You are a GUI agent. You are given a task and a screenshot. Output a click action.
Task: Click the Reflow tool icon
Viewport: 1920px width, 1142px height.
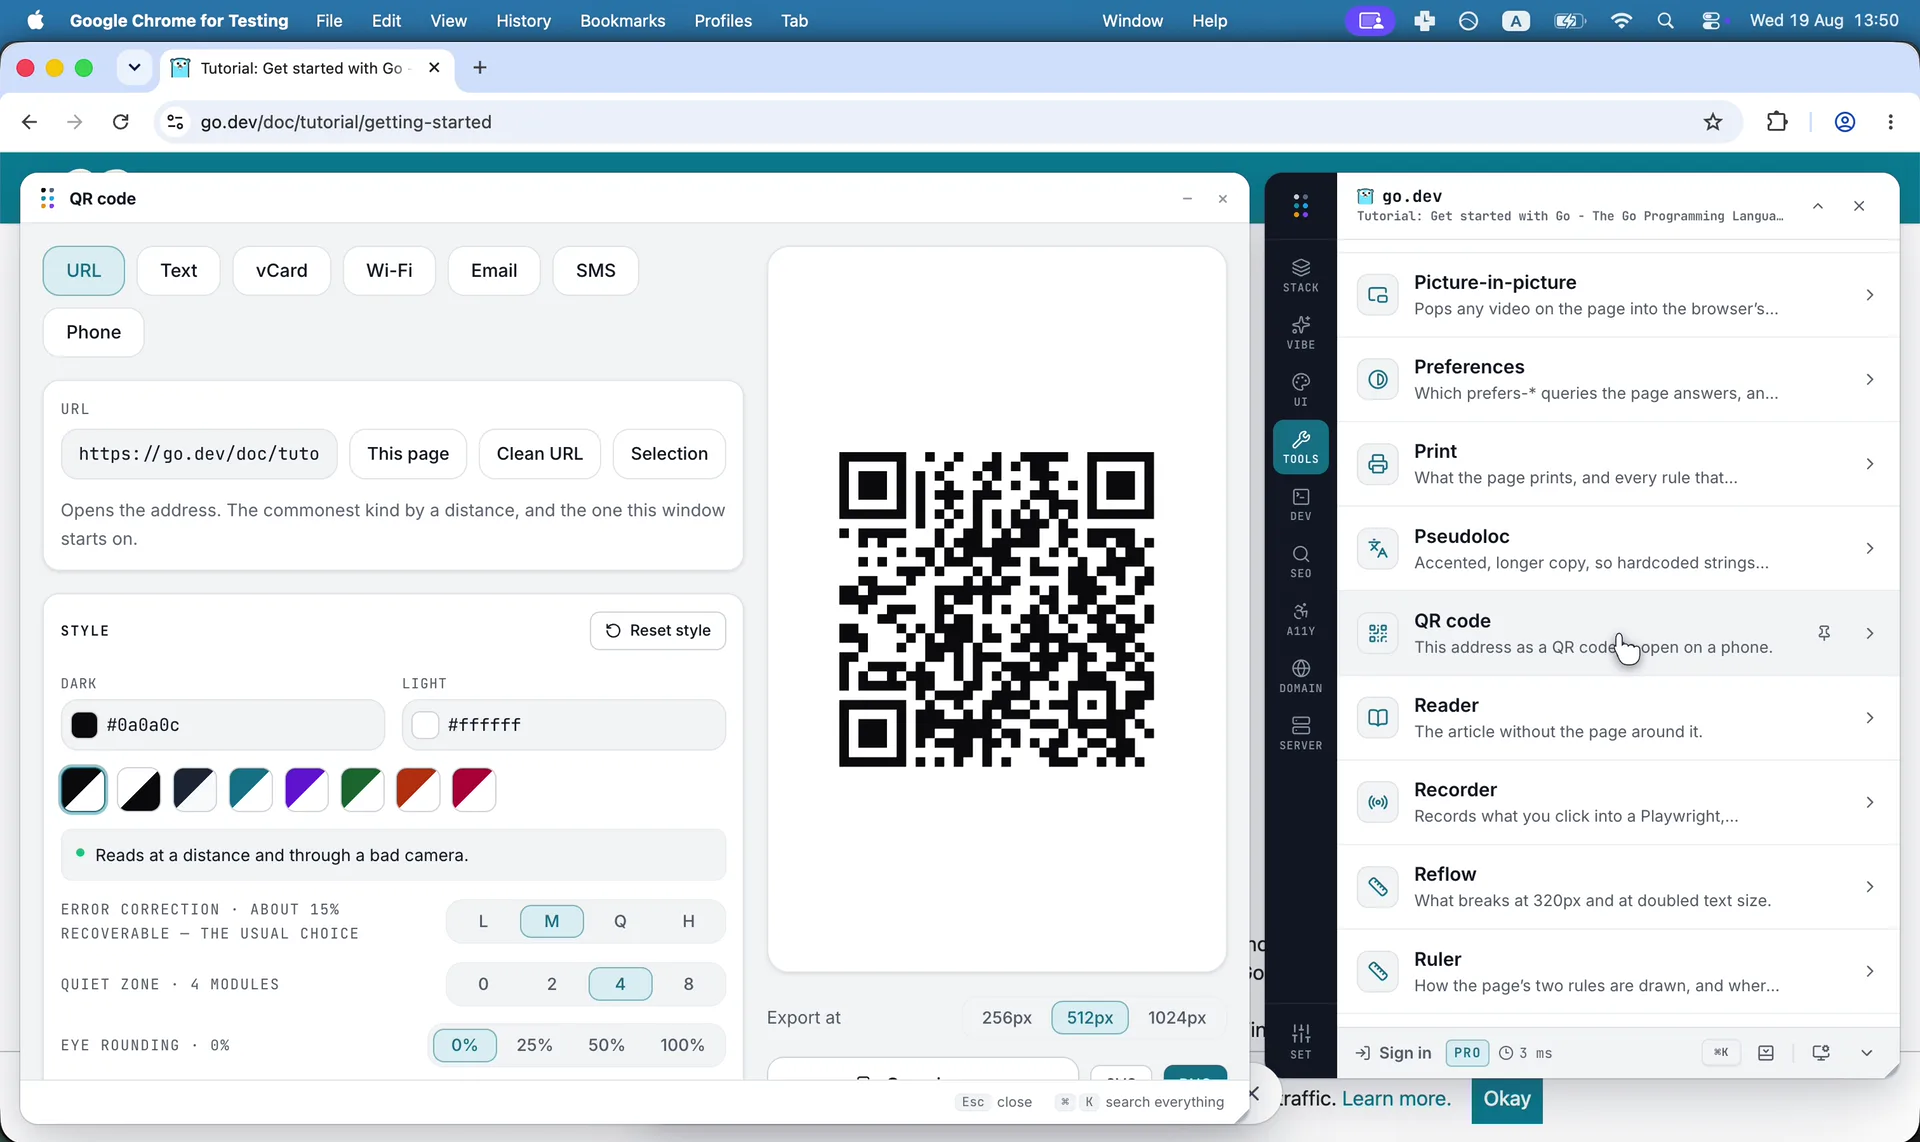[x=1378, y=887]
